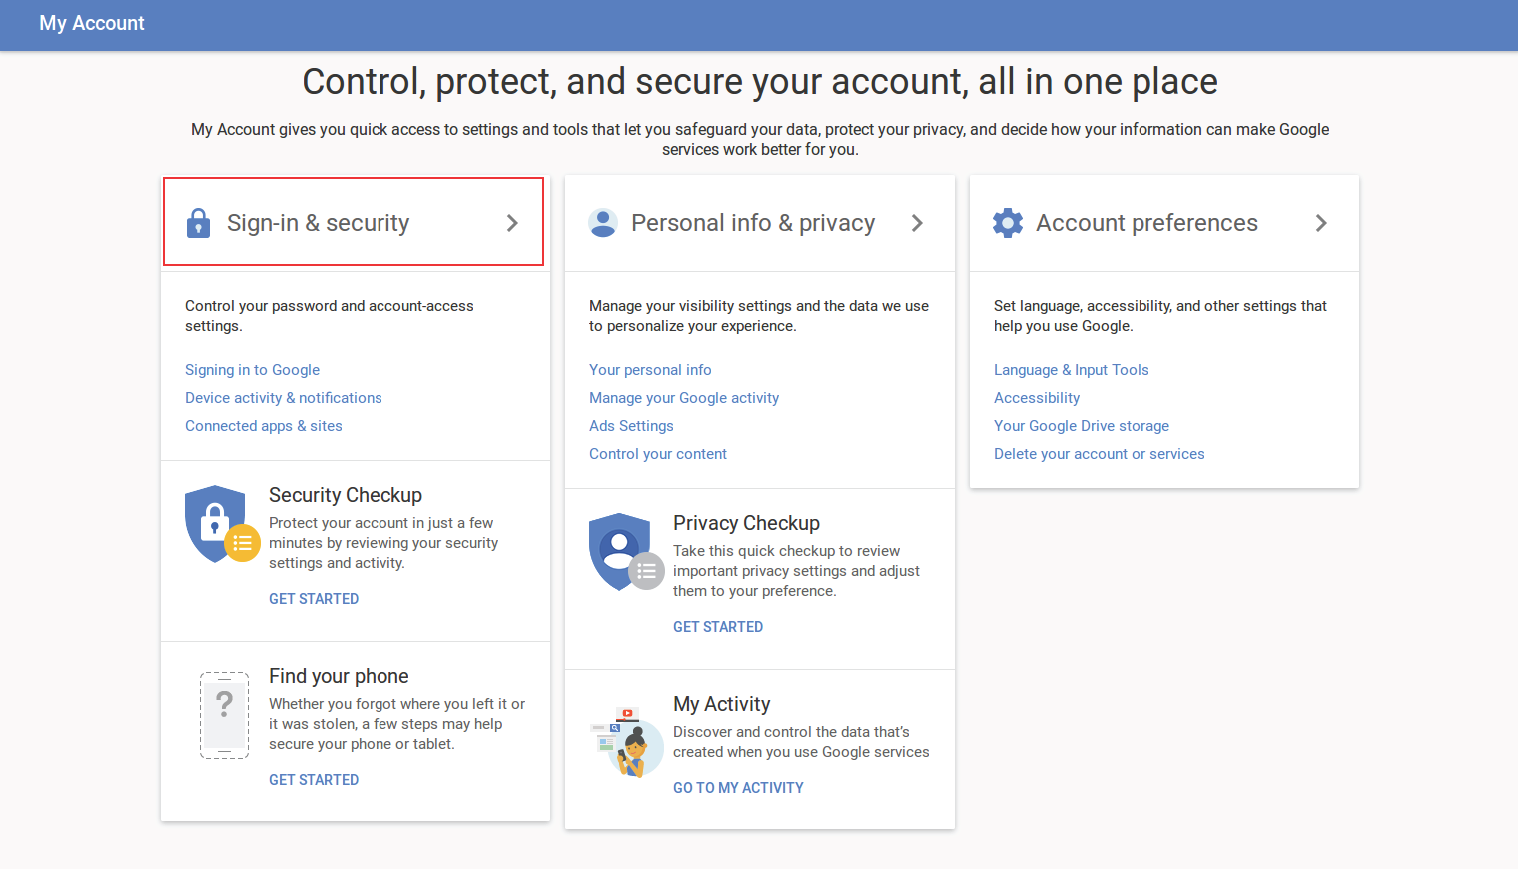Expand Sign-in & security via chevron arrow
1518x869 pixels.
click(512, 223)
